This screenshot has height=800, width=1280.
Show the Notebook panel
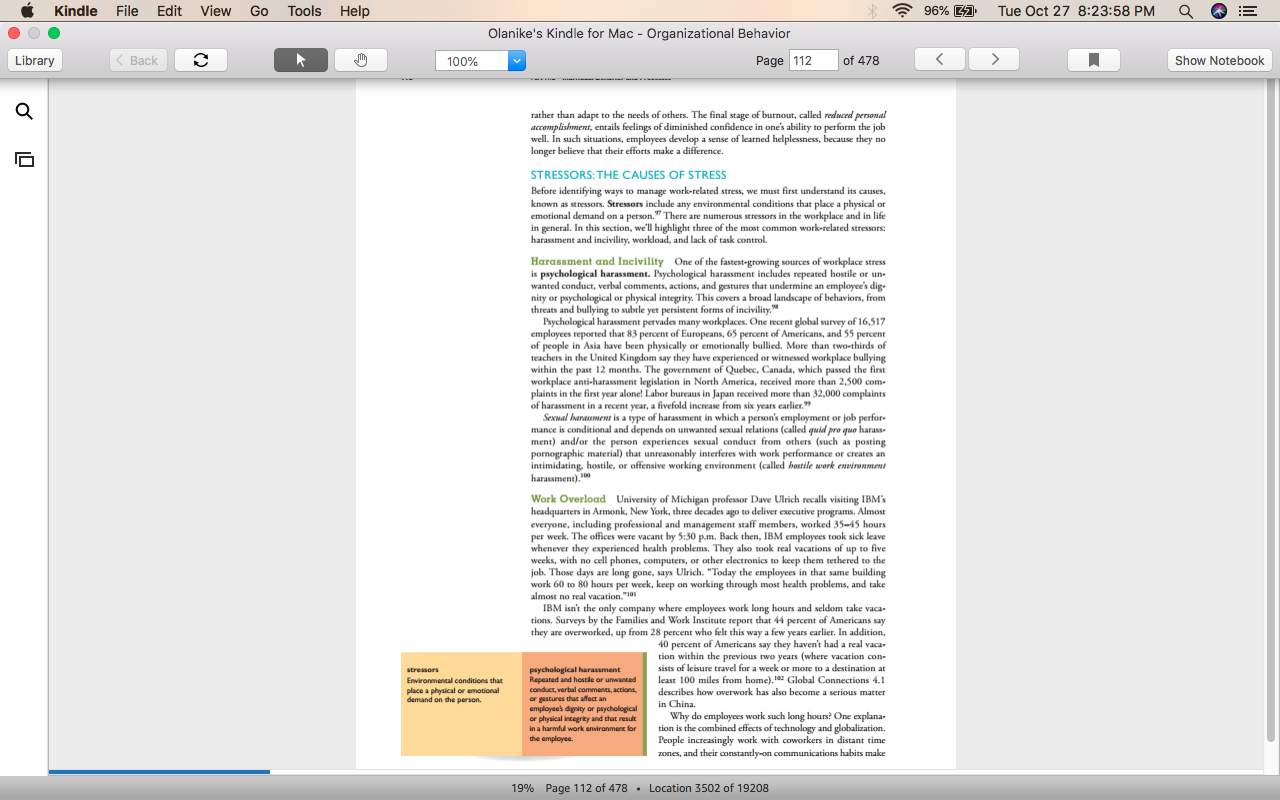[x=1219, y=60]
